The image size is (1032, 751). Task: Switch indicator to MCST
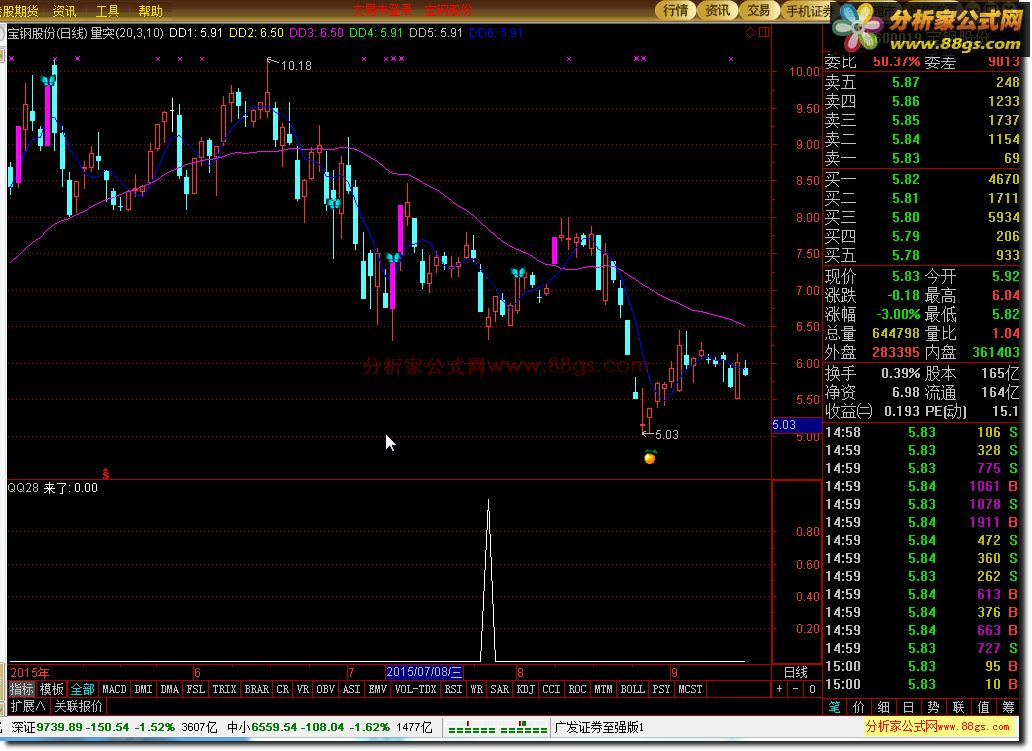pos(690,689)
